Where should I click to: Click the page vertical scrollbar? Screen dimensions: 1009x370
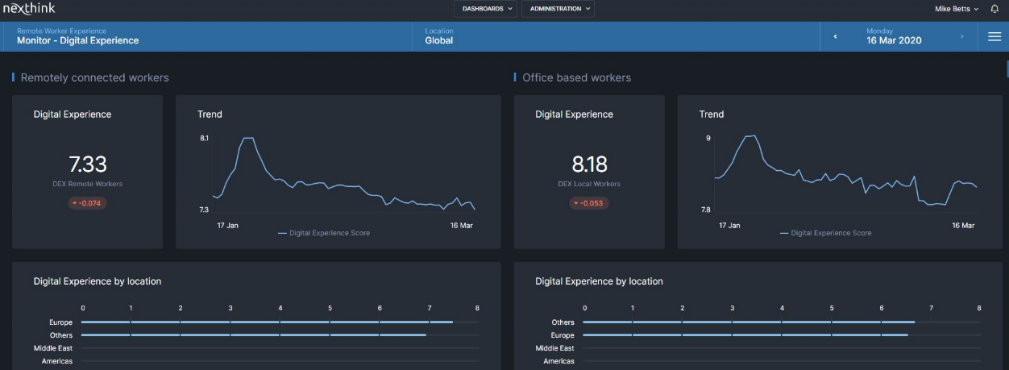(1006, 68)
